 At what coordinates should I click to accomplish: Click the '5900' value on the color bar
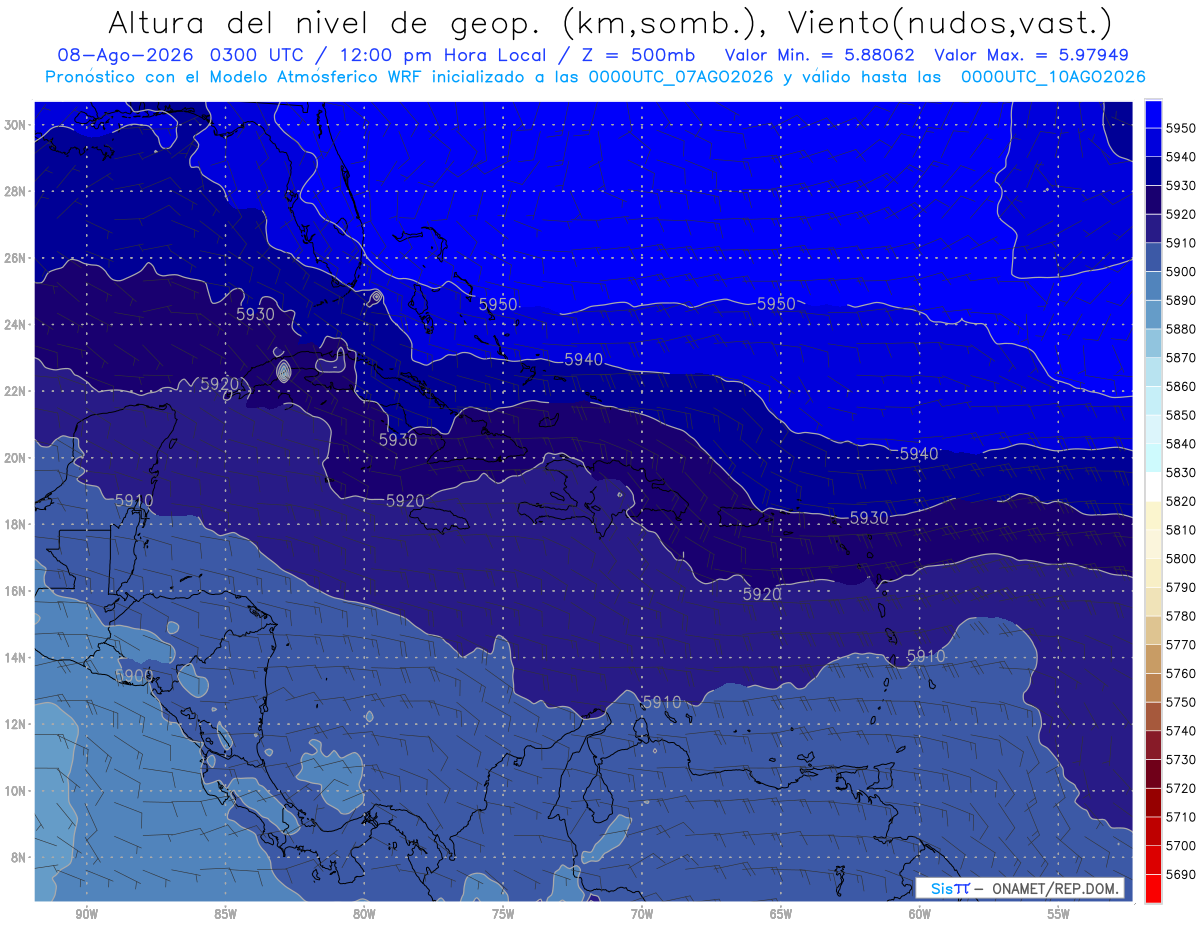click(1183, 271)
